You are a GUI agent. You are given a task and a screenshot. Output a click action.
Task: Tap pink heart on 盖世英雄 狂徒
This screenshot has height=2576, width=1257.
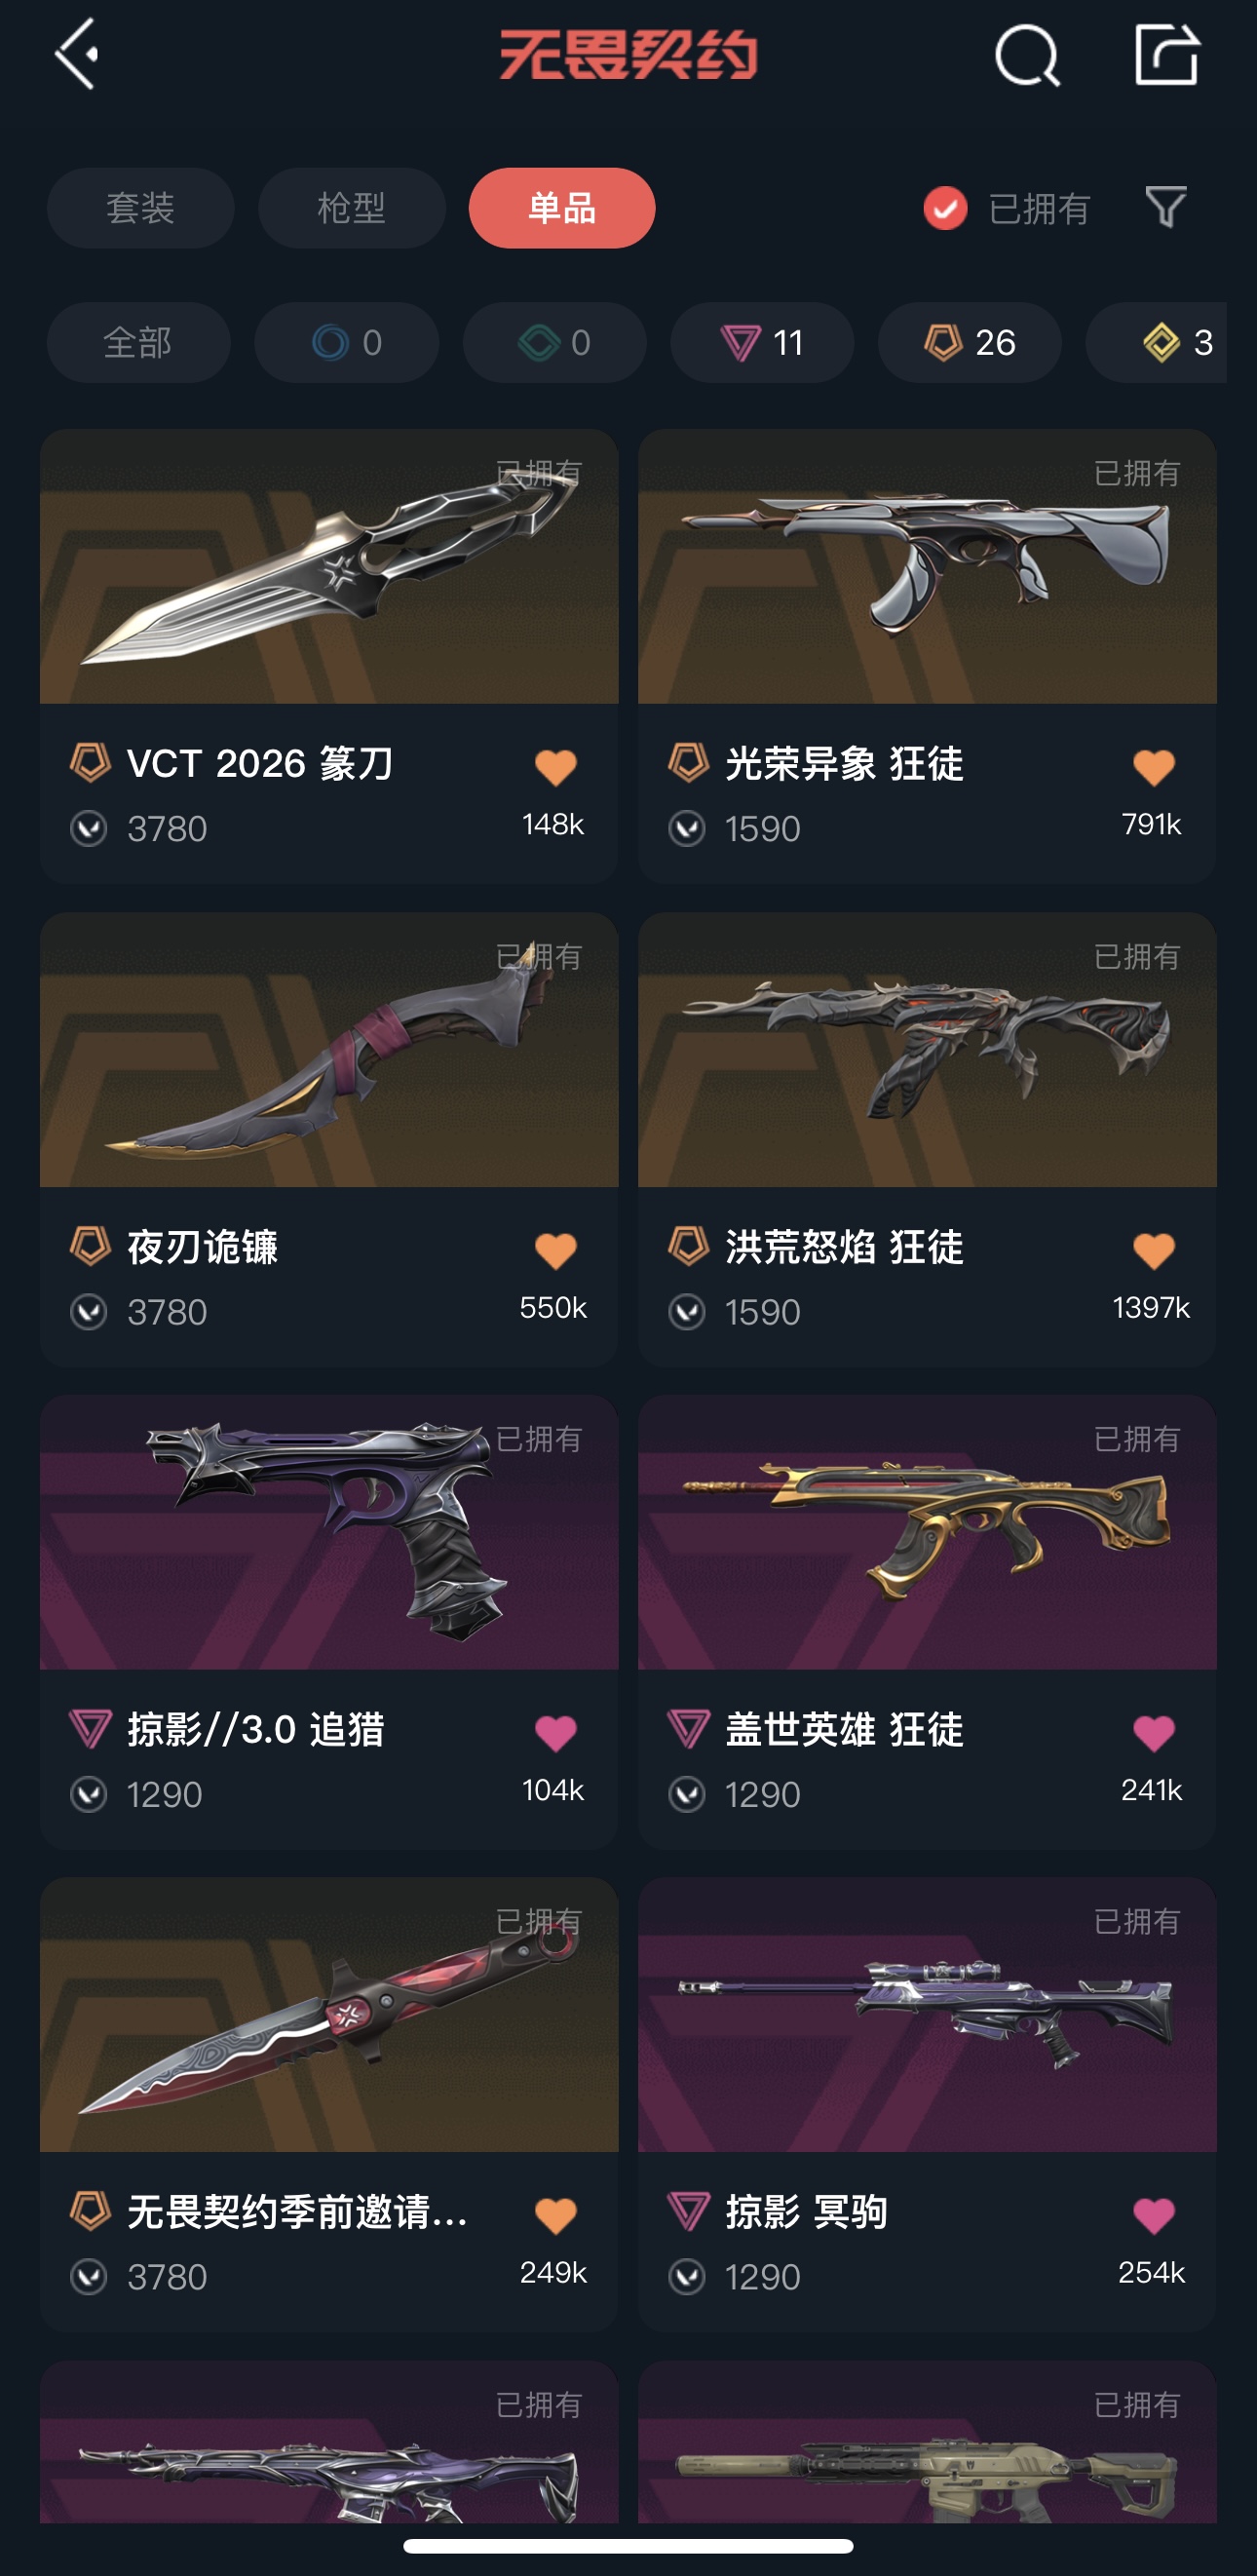tap(1153, 1733)
